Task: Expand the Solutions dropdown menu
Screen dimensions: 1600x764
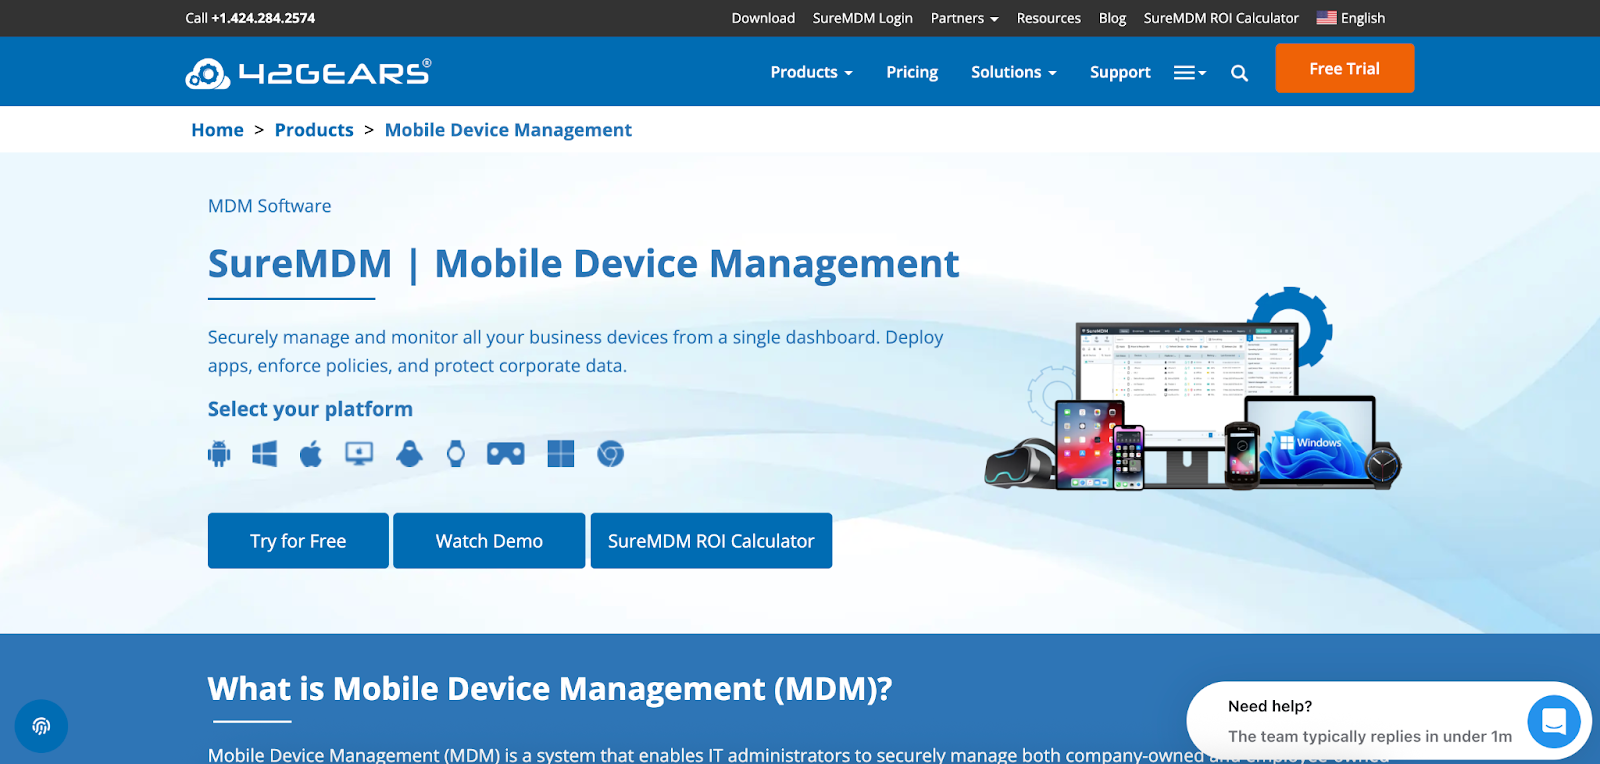Action: (x=1014, y=72)
